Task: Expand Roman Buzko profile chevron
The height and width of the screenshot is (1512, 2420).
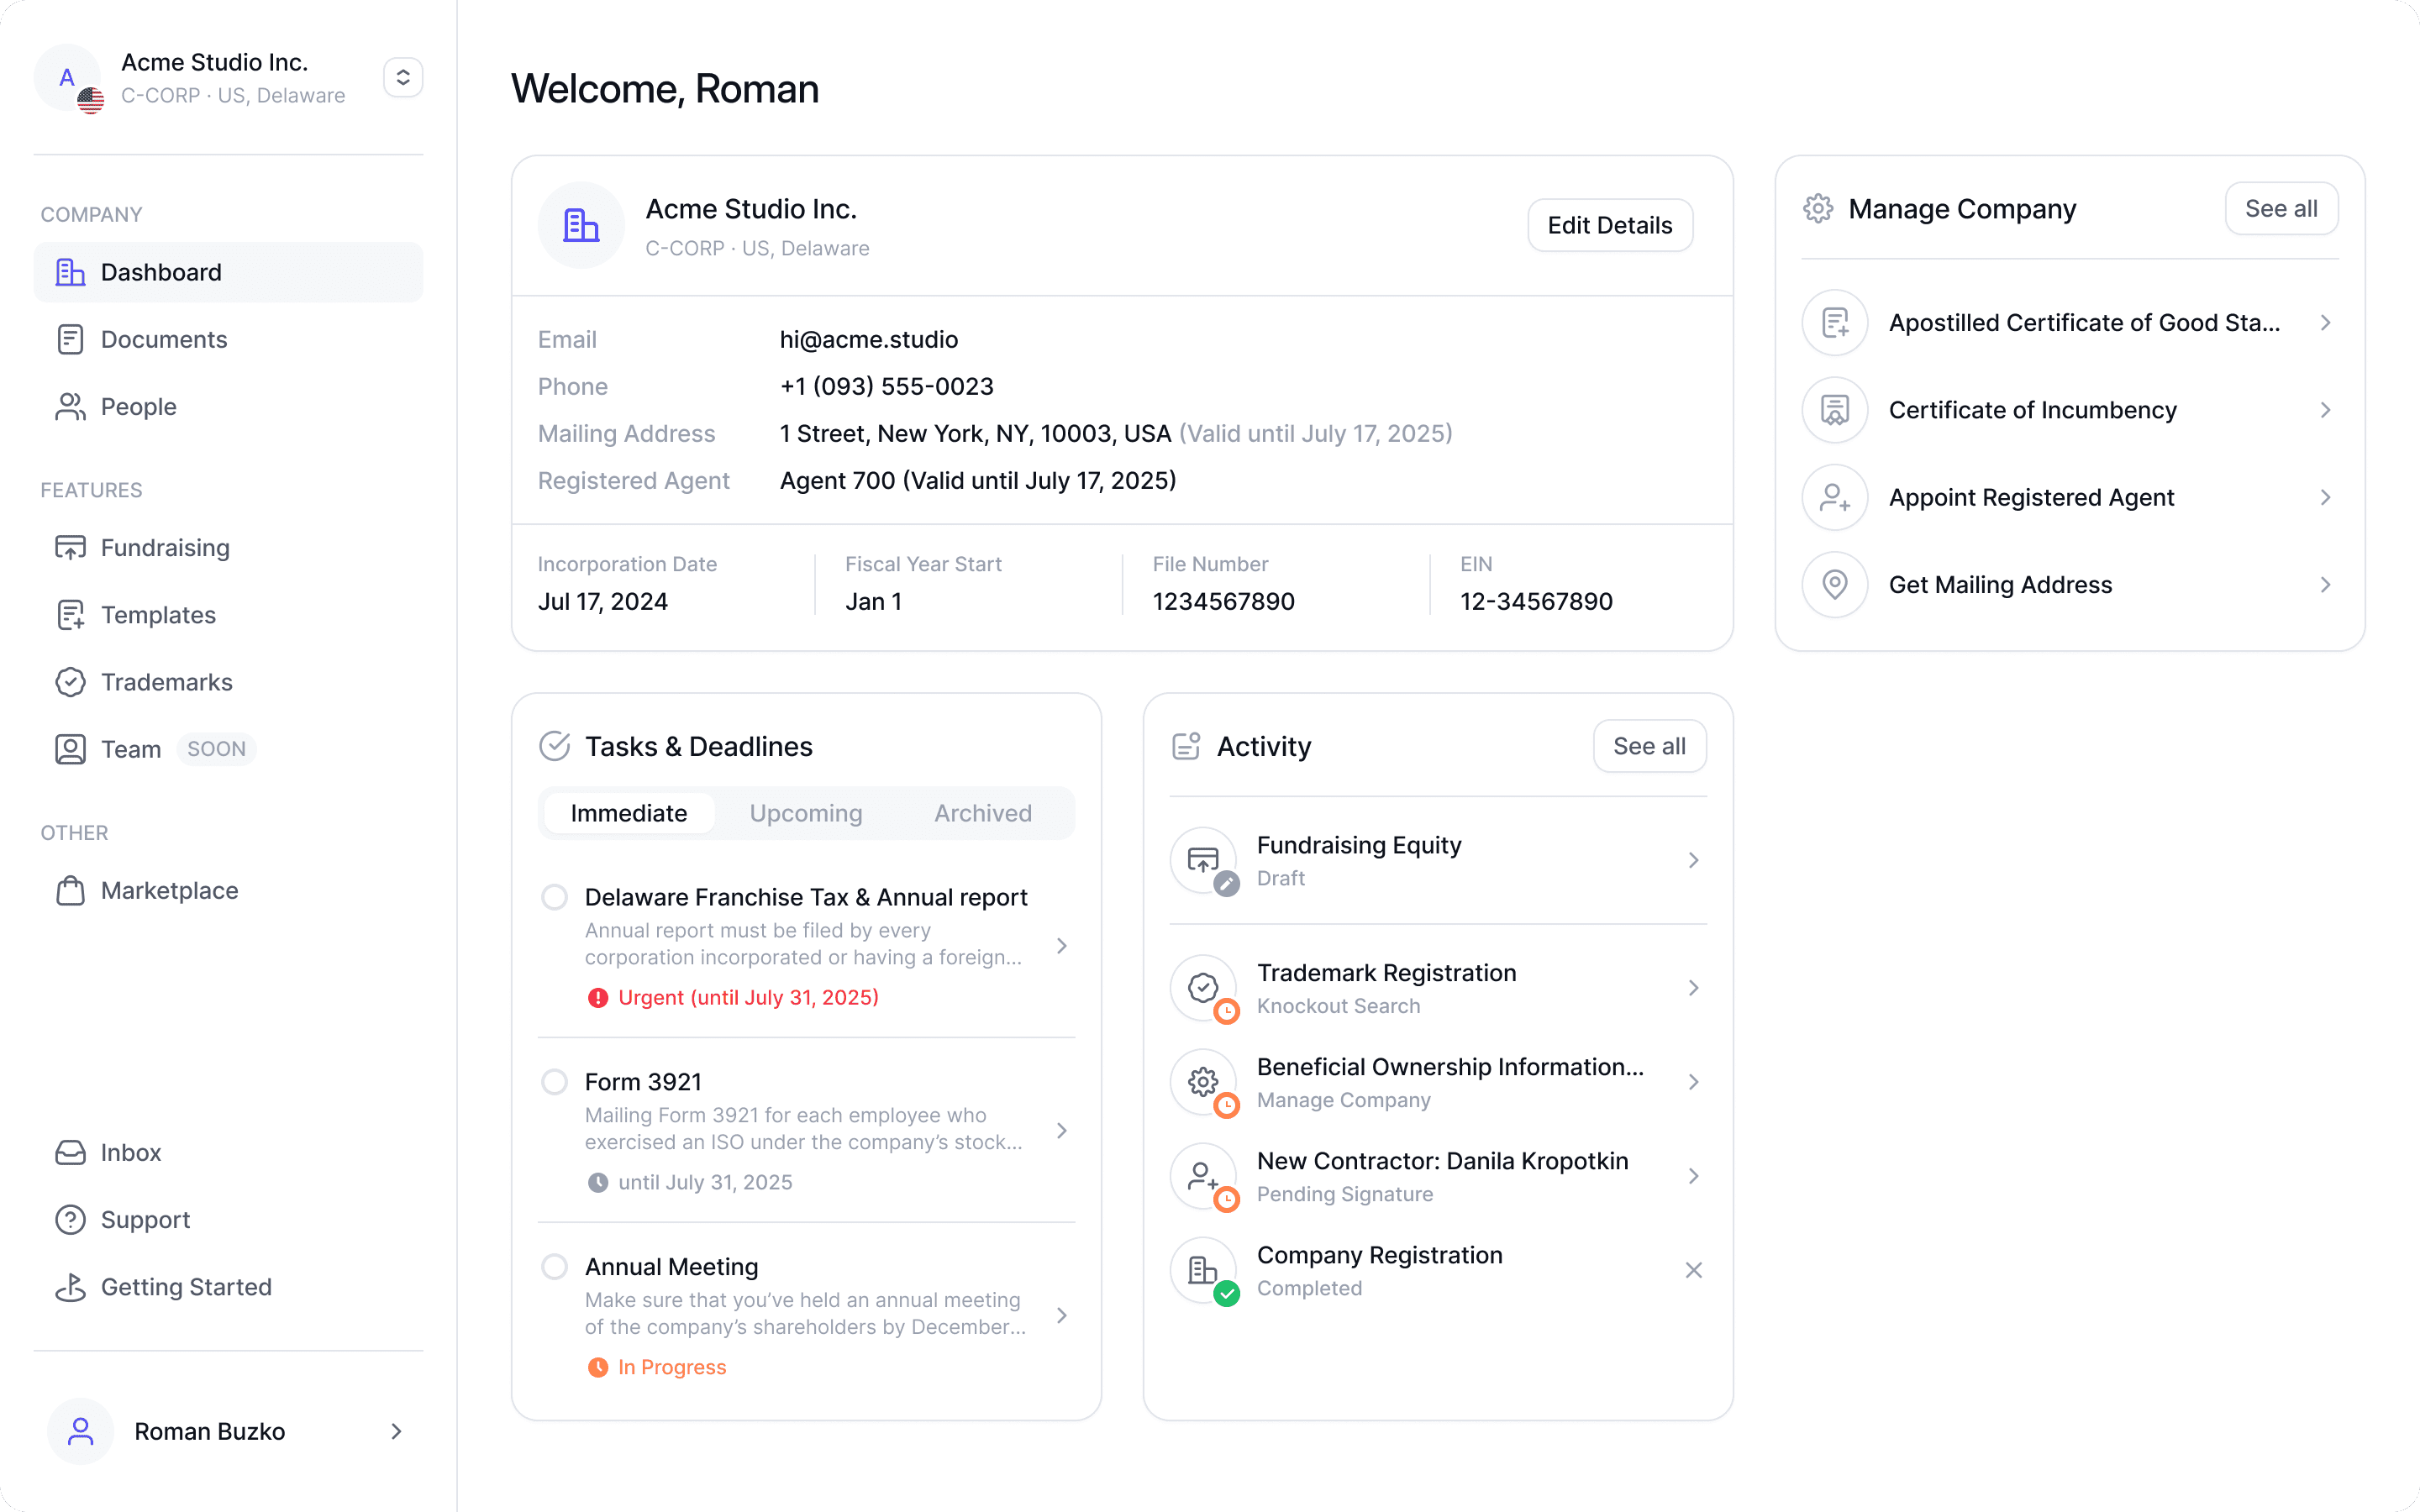Action: (x=396, y=1431)
